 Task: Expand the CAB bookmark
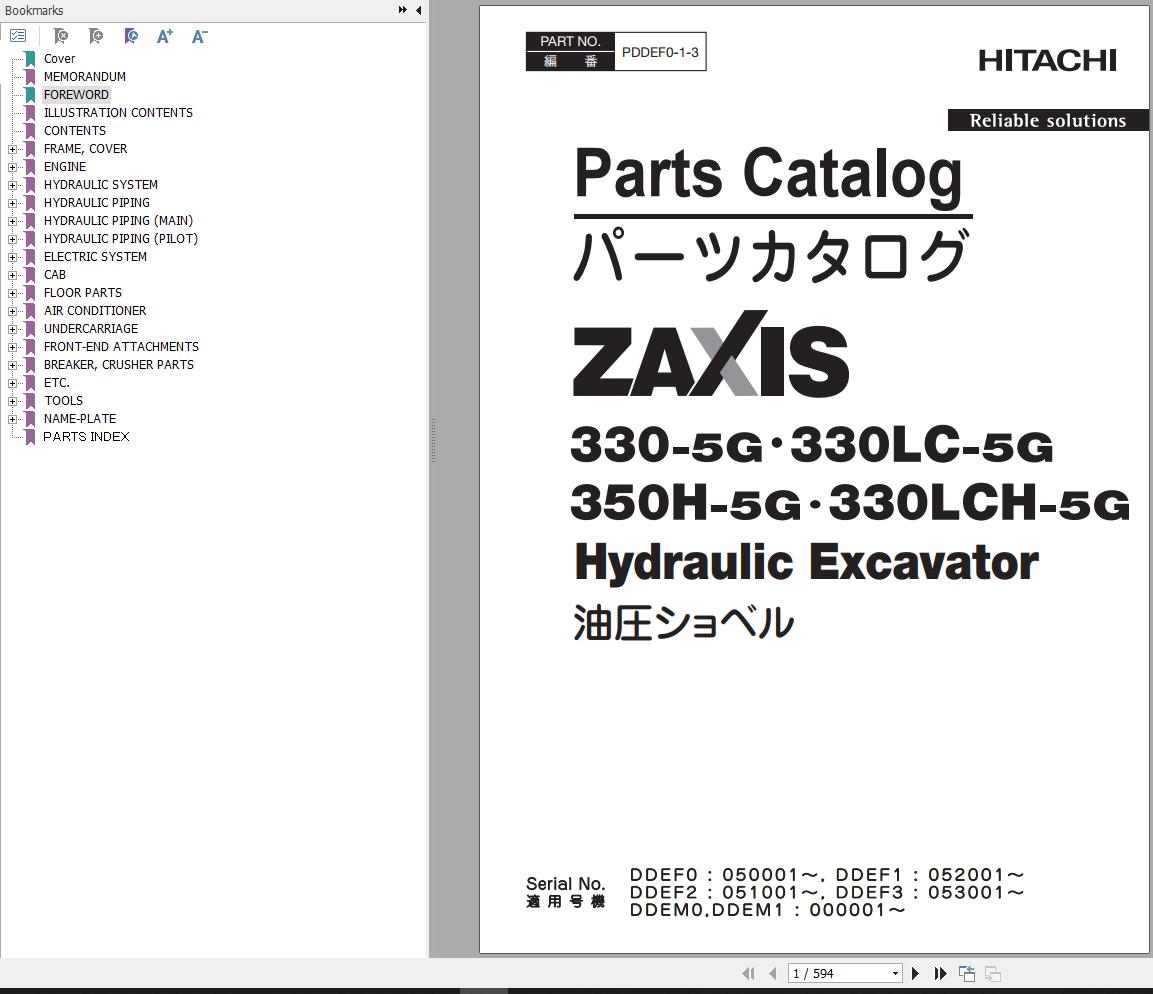(x=12, y=275)
